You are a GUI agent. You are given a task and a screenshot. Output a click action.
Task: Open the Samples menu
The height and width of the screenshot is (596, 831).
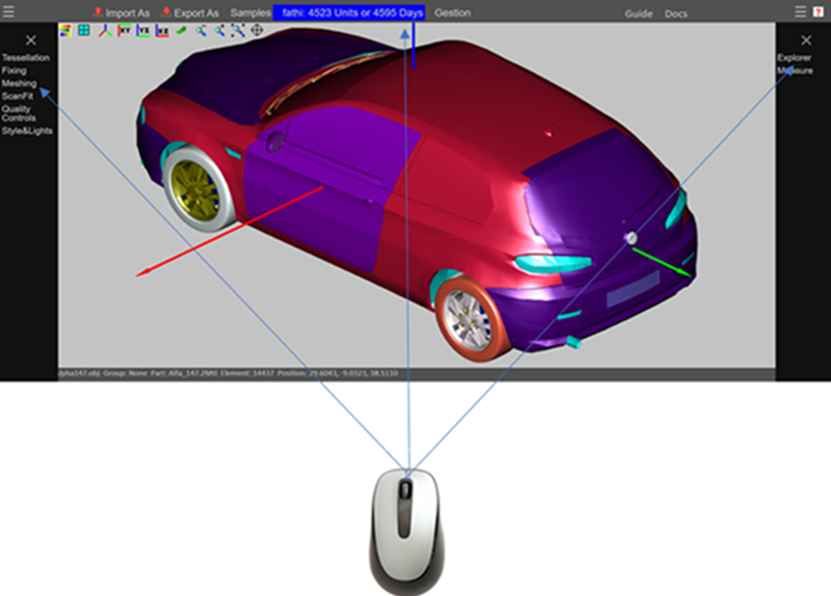coord(250,13)
